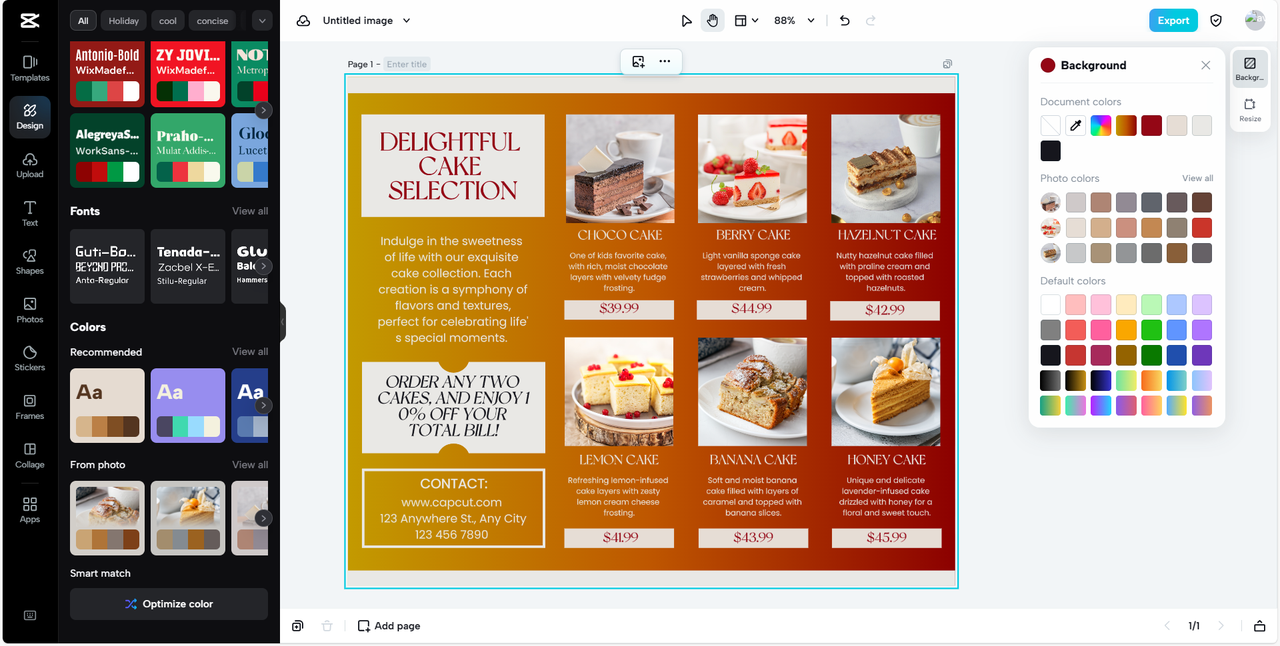Open the 88% zoom level dropdown

[794, 20]
